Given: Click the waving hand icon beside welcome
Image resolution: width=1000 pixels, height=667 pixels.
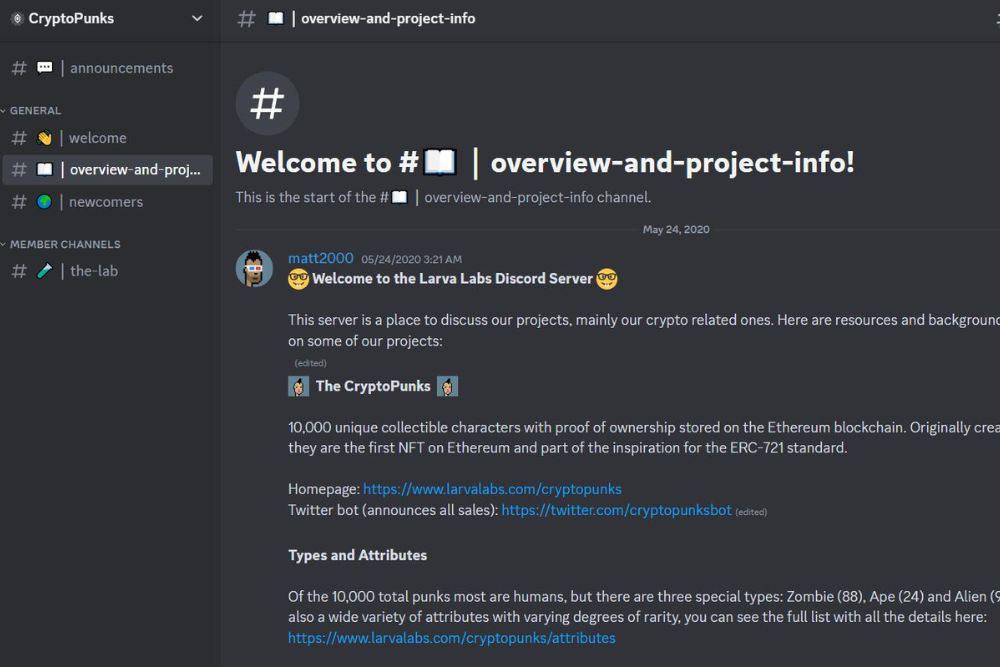Looking at the screenshot, I should click(x=45, y=138).
